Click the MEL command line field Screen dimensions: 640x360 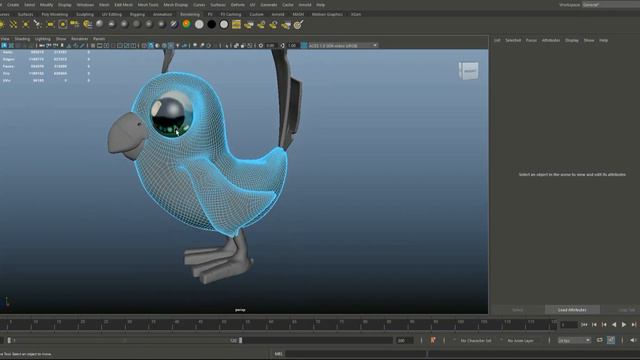tap(355, 354)
